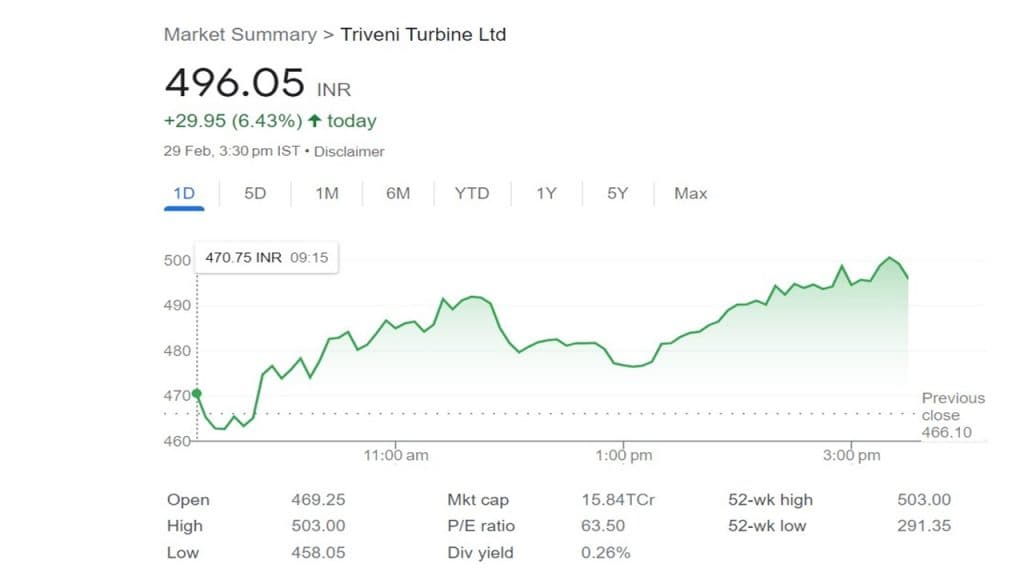Click the Mkt cap value 15.84TCr
1024x576 pixels.
(x=618, y=500)
